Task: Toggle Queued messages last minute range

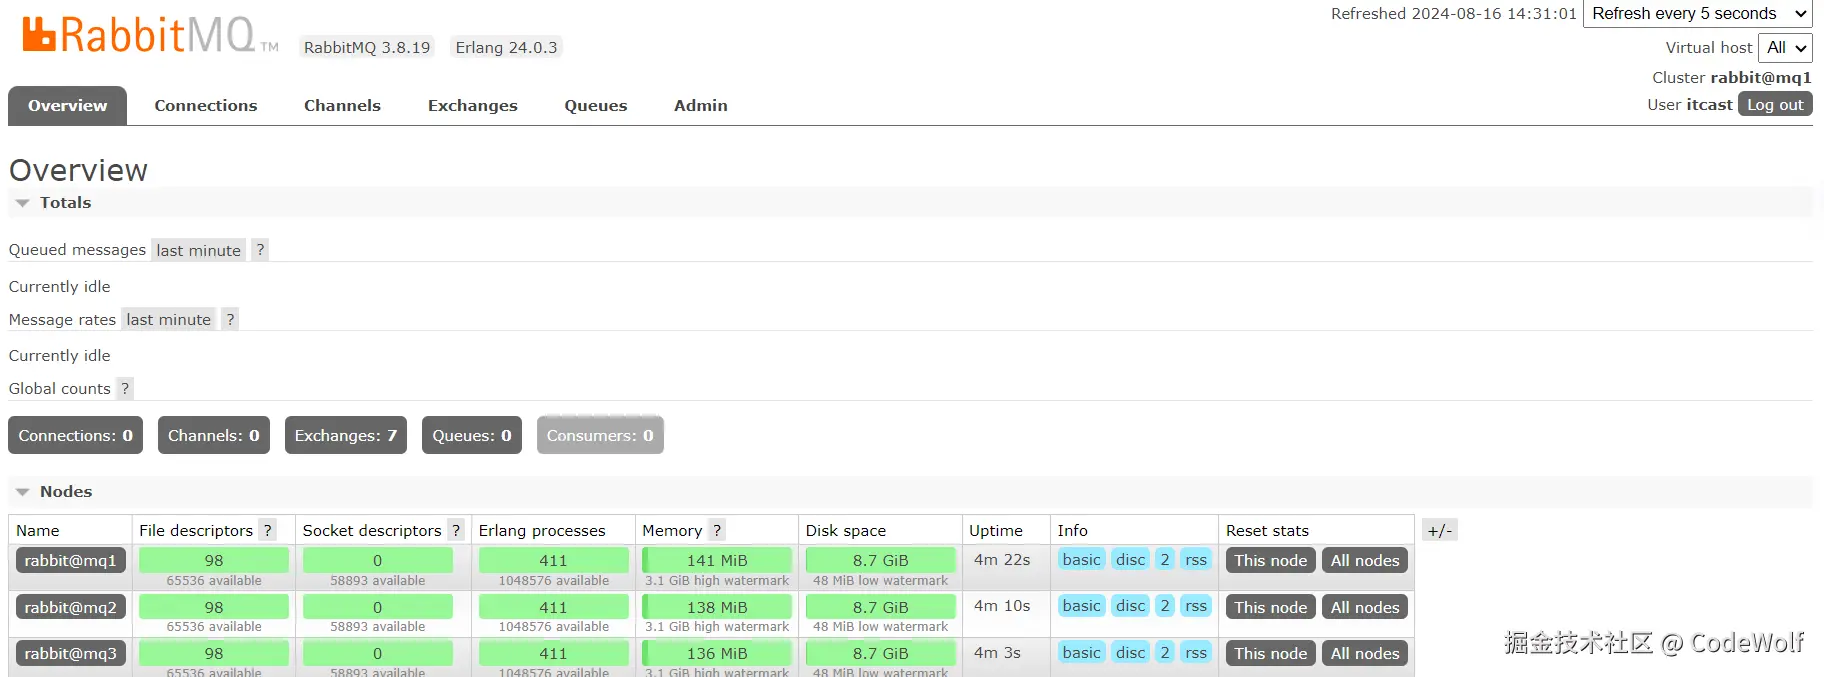Action: click(198, 250)
